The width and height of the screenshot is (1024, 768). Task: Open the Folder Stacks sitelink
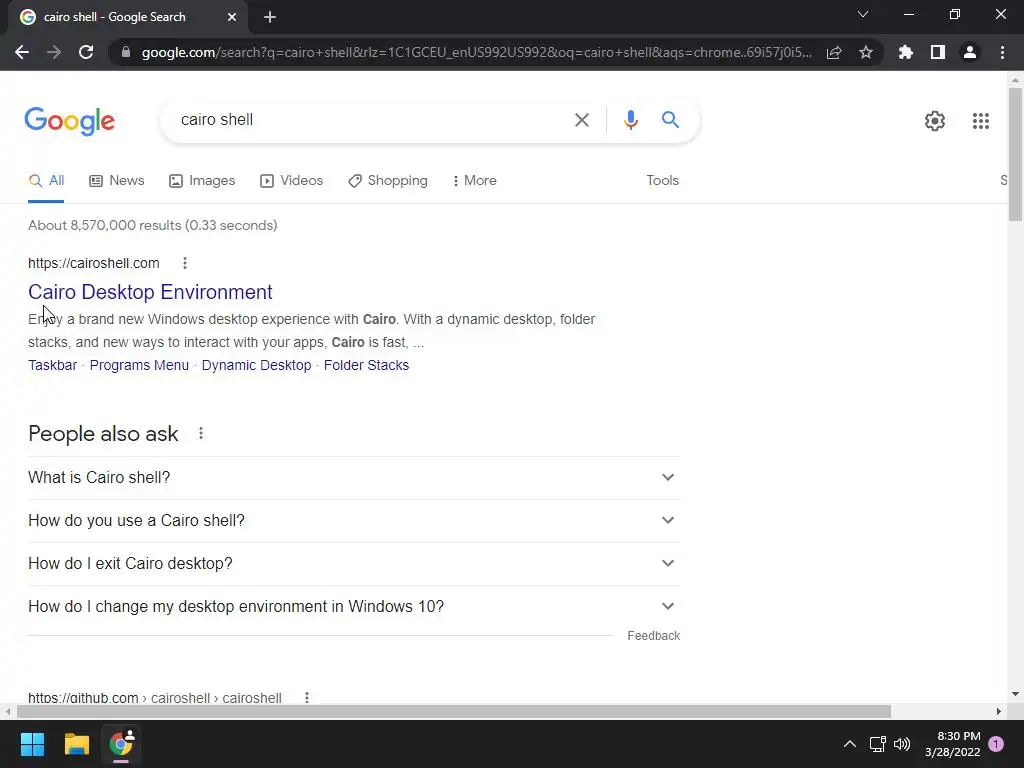[366, 365]
